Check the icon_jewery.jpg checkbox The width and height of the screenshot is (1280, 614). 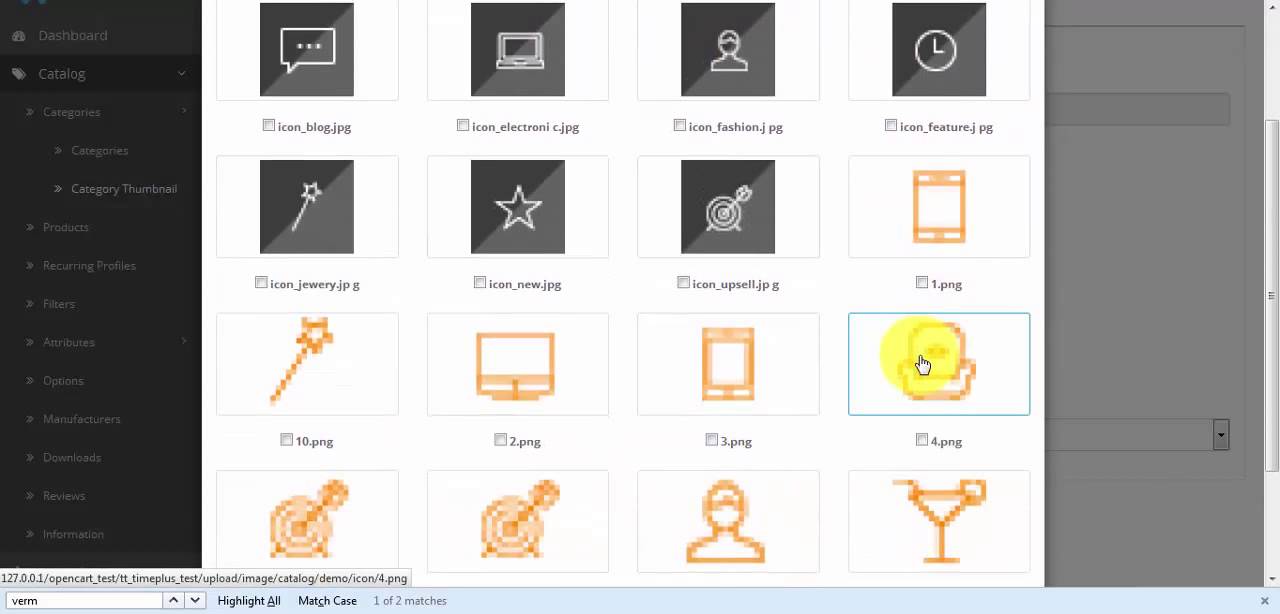[261, 282]
